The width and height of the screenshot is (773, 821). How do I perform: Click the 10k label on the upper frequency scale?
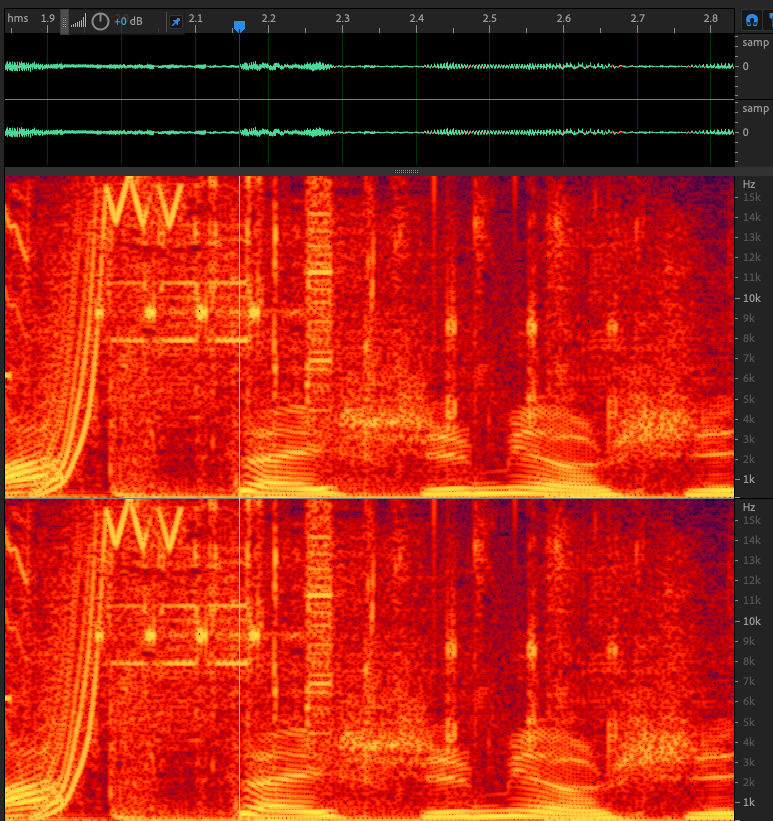point(752,298)
